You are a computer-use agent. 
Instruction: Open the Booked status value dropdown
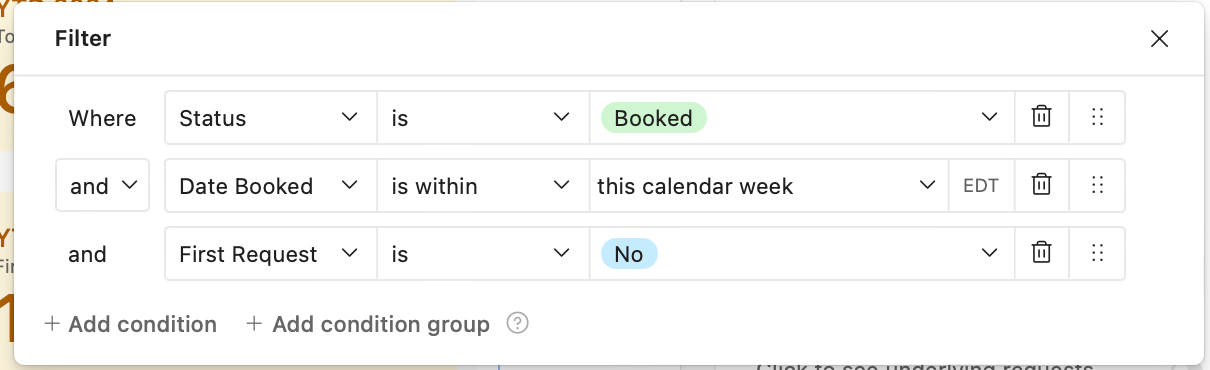pos(802,118)
